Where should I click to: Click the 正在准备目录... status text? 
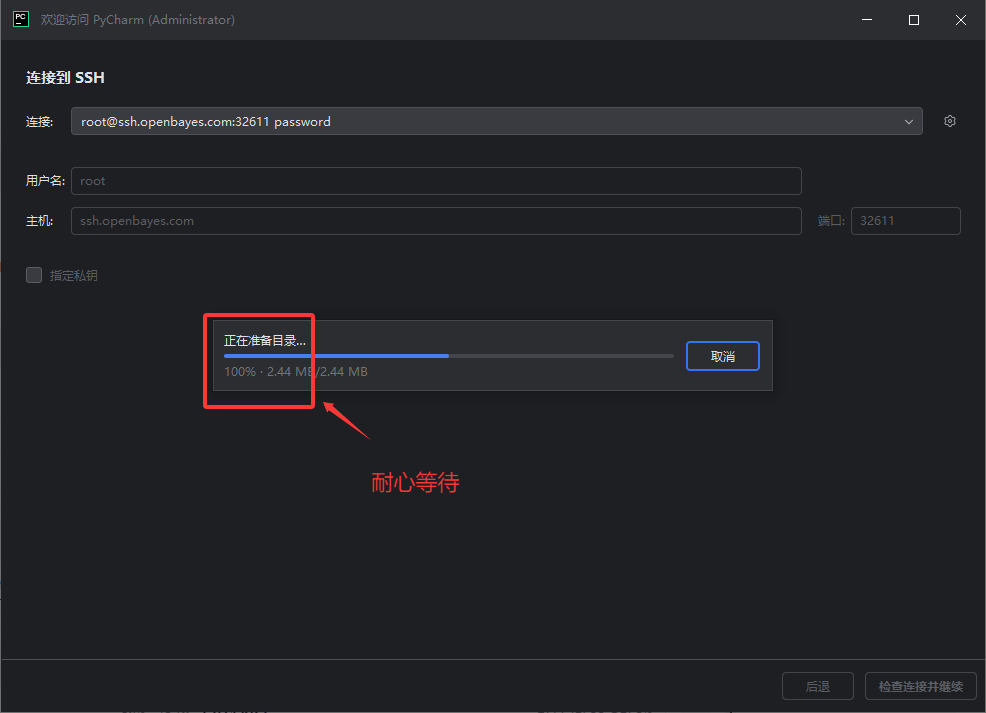coord(265,340)
